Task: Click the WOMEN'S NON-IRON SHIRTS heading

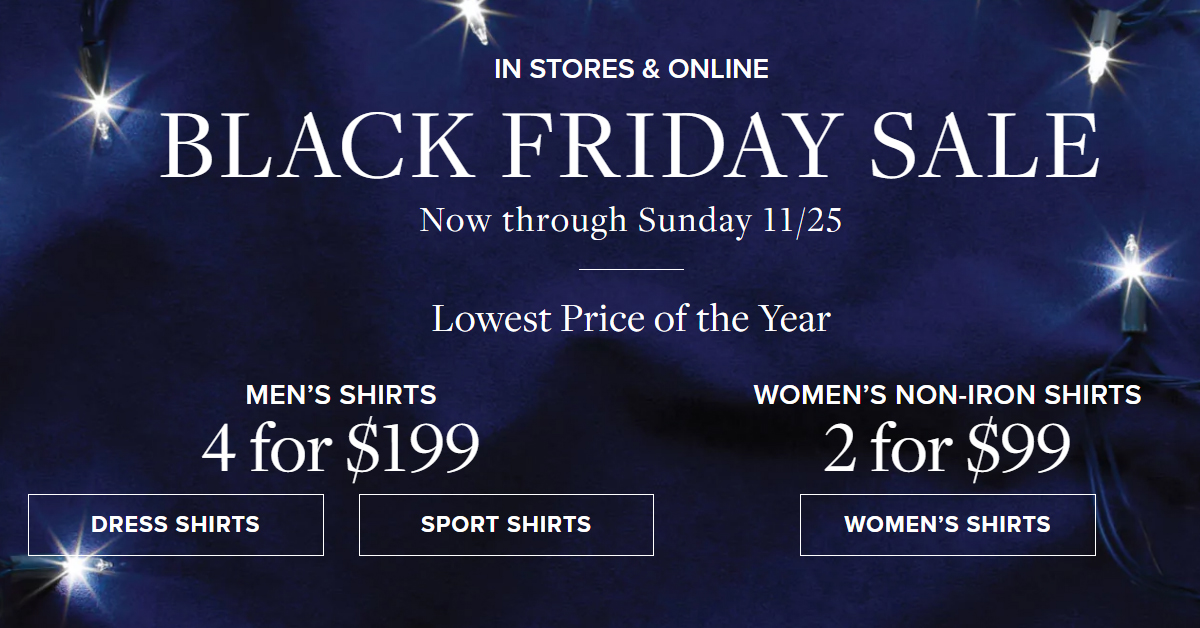Action: coord(947,394)
